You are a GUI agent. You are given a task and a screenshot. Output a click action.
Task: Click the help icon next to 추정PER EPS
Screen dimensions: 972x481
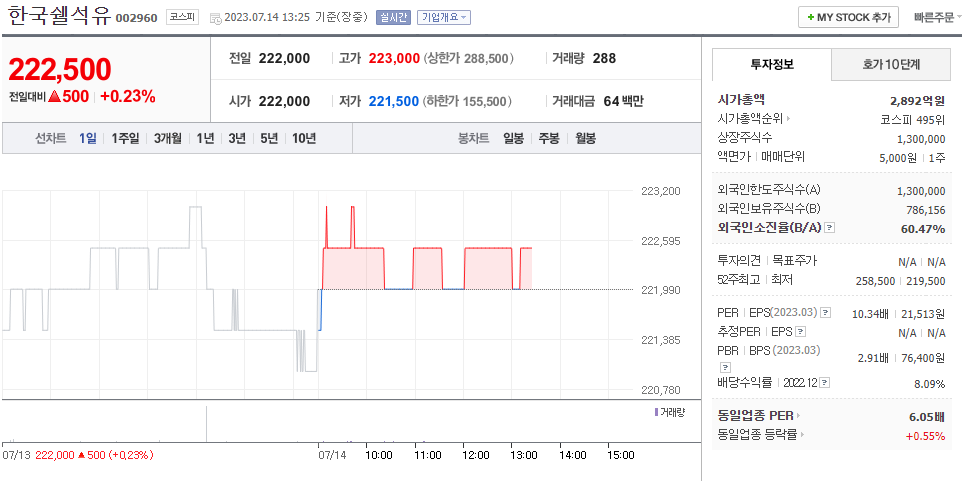[x=801, y=332]
